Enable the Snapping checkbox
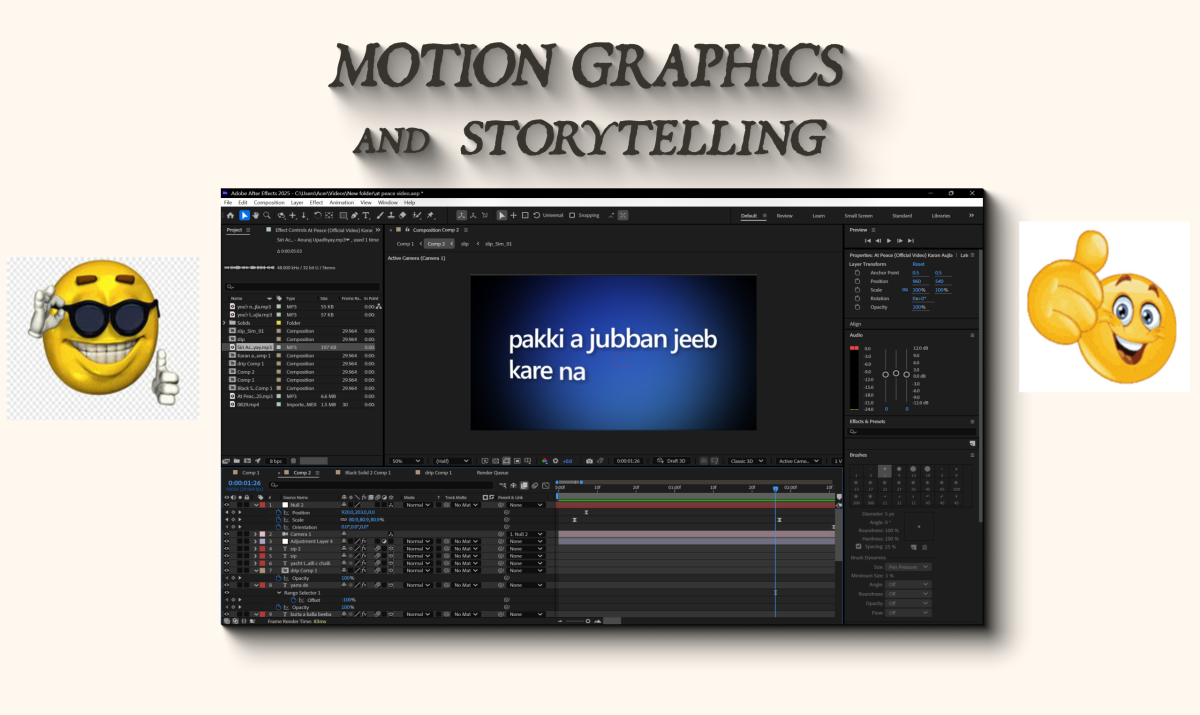The height and width of the screenshot is (715, 1200). coord(571,215)
